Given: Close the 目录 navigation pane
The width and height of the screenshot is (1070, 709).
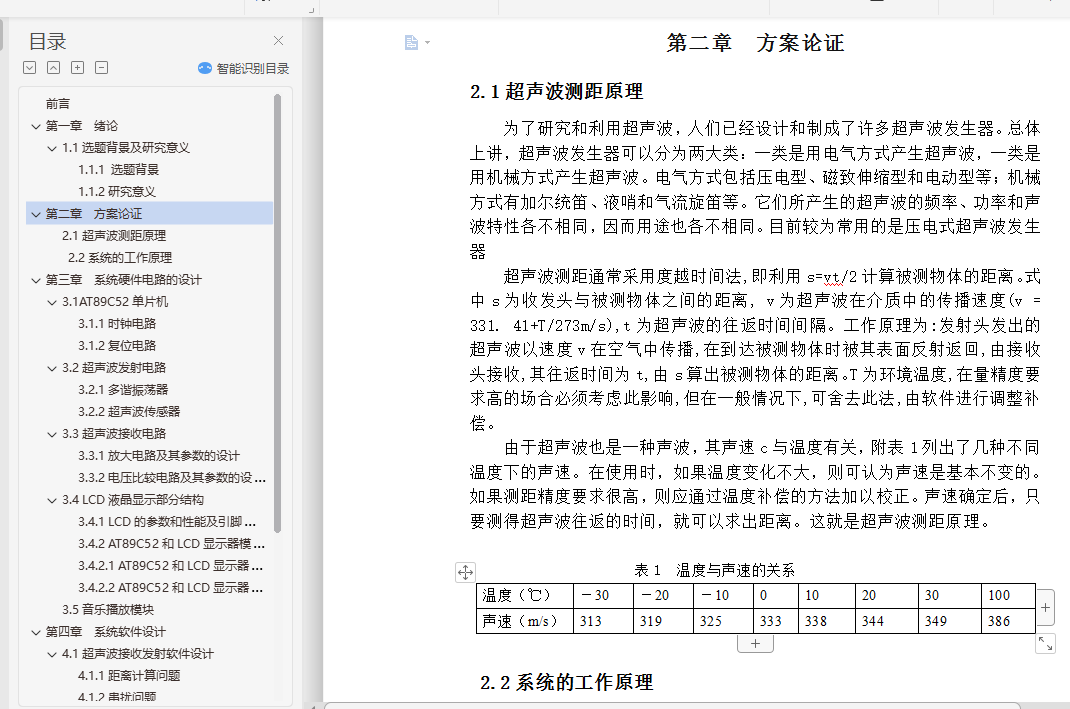Looking at the screenshot, I should 278,41.
